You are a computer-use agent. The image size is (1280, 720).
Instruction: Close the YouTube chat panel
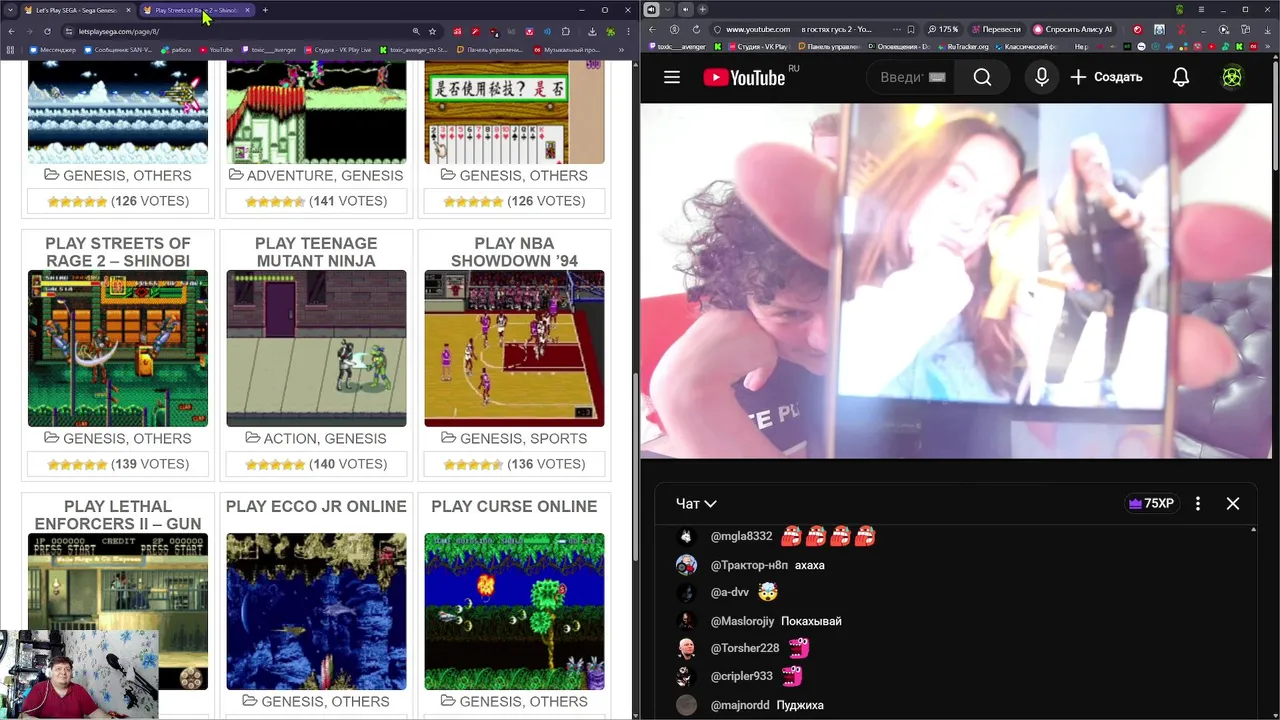tap(1233, 504)
